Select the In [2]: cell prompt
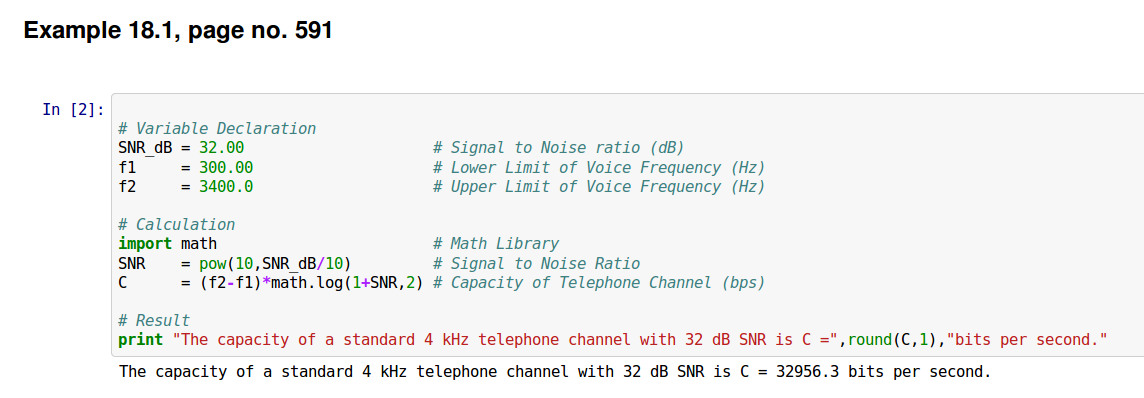This screenshot has height=398, width=1144. (x=73, y=110)
